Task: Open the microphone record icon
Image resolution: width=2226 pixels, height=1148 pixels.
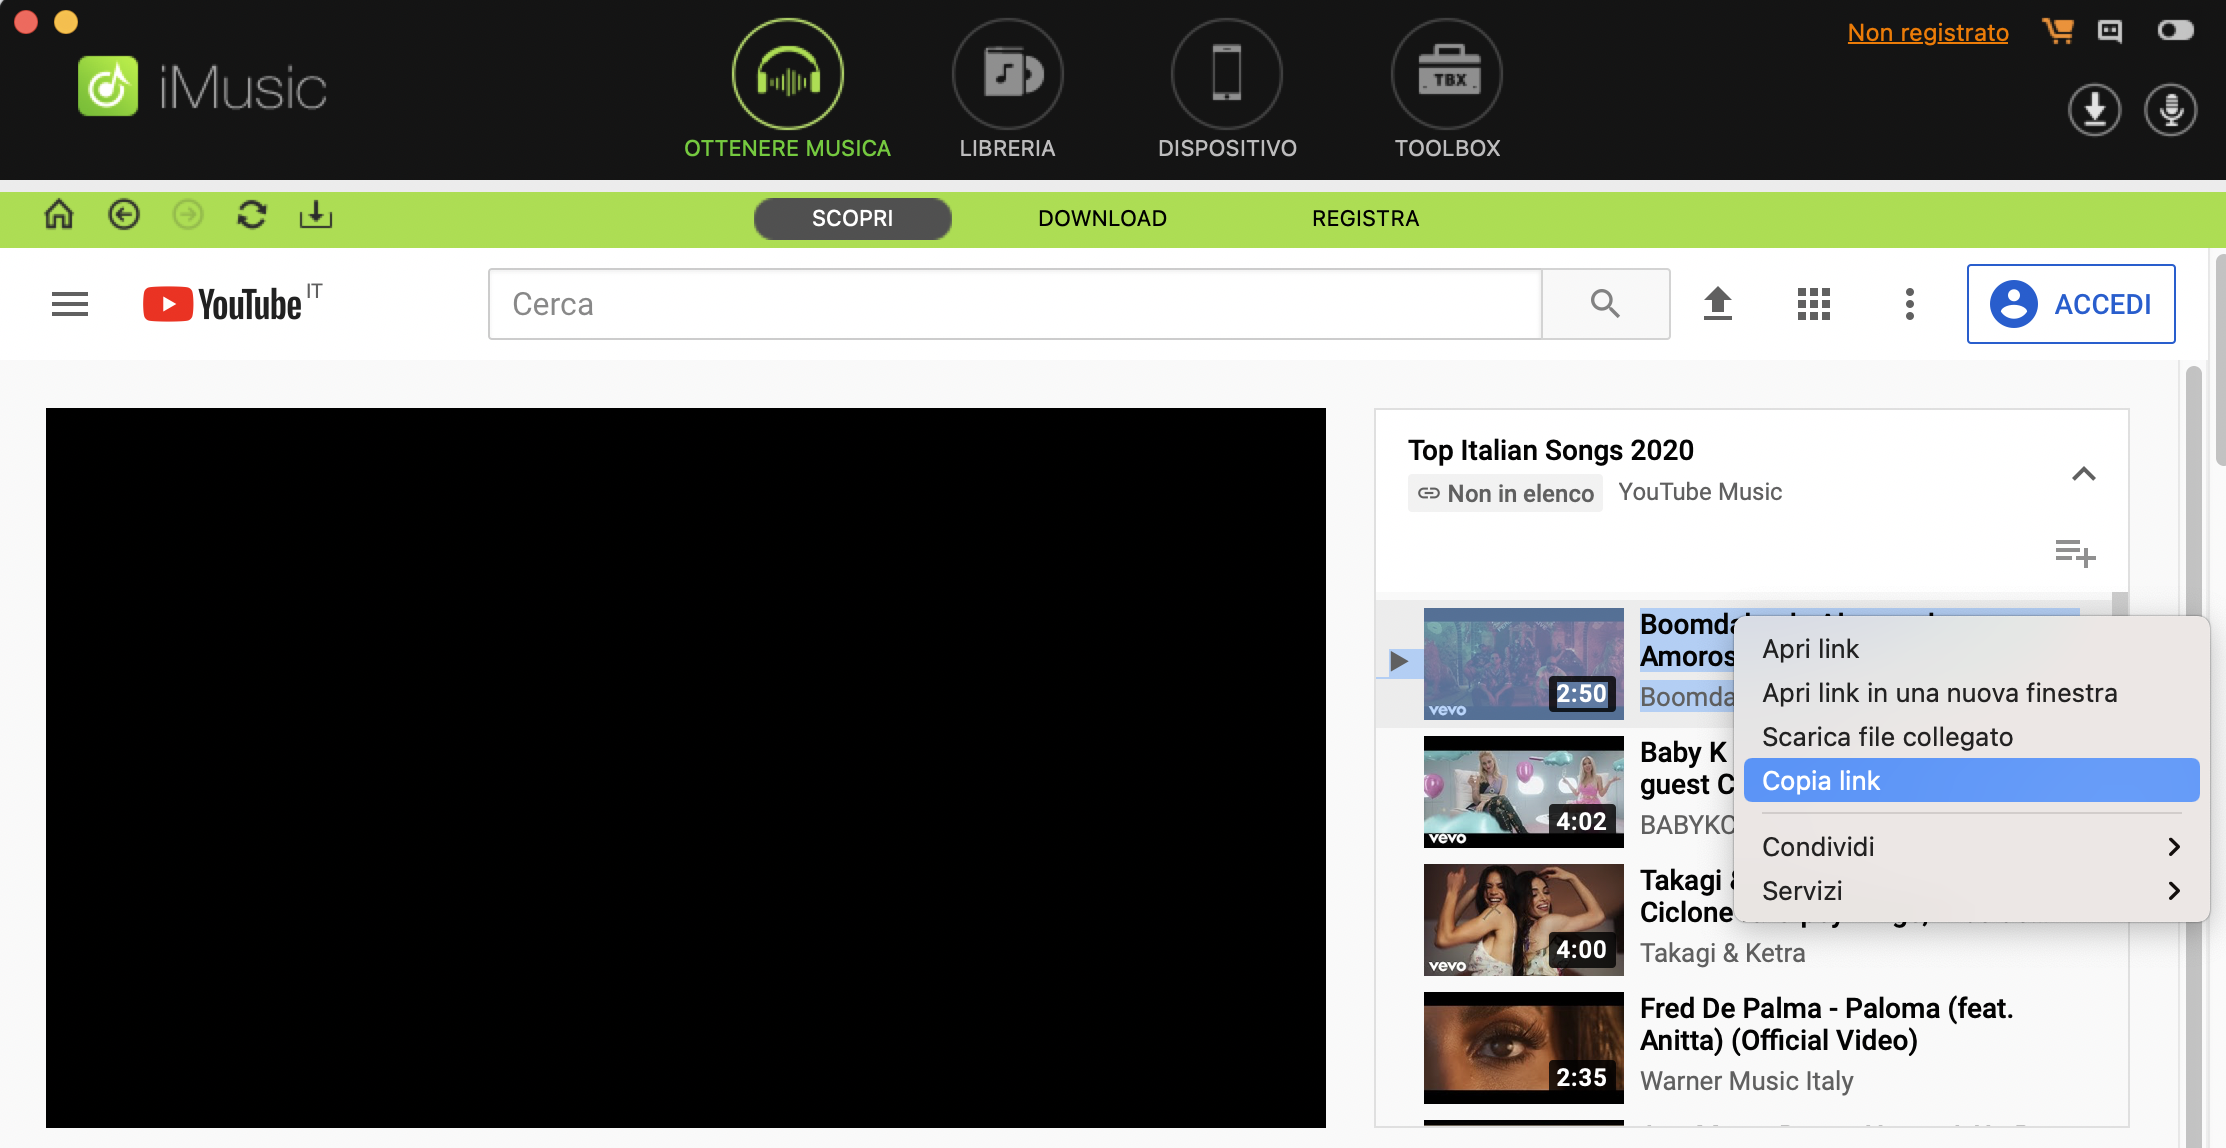Action: 2171,109
